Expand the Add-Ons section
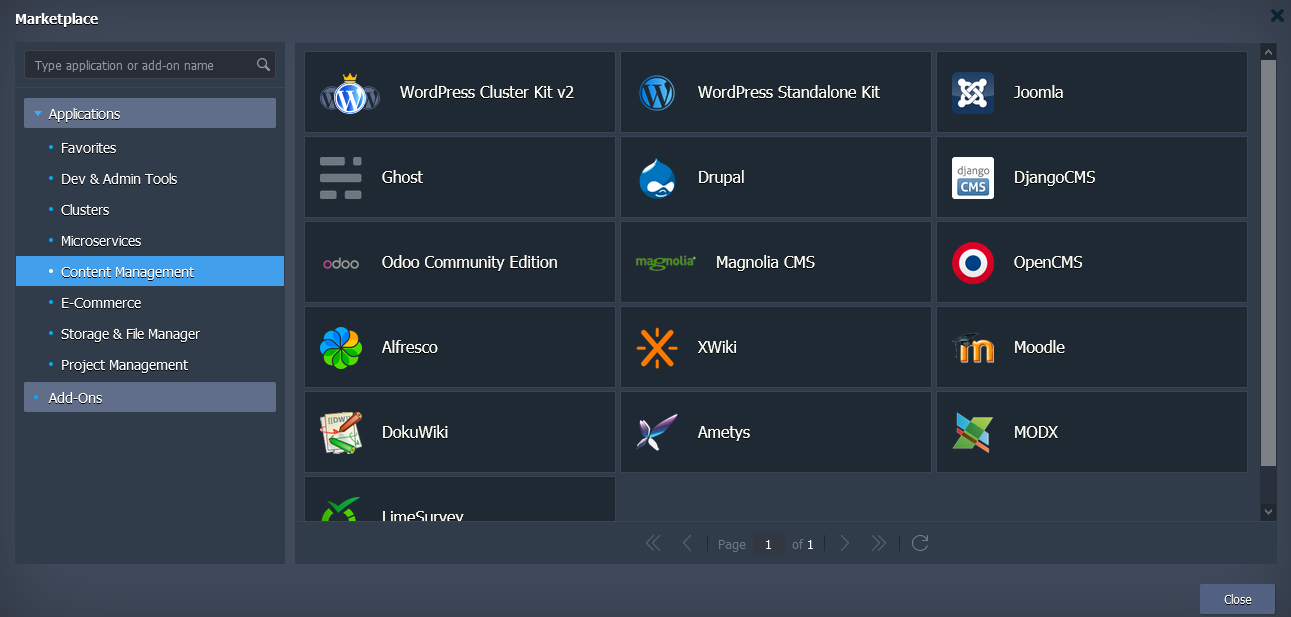The height and width of the screenshot is (617, 1291). click(150, 397)
